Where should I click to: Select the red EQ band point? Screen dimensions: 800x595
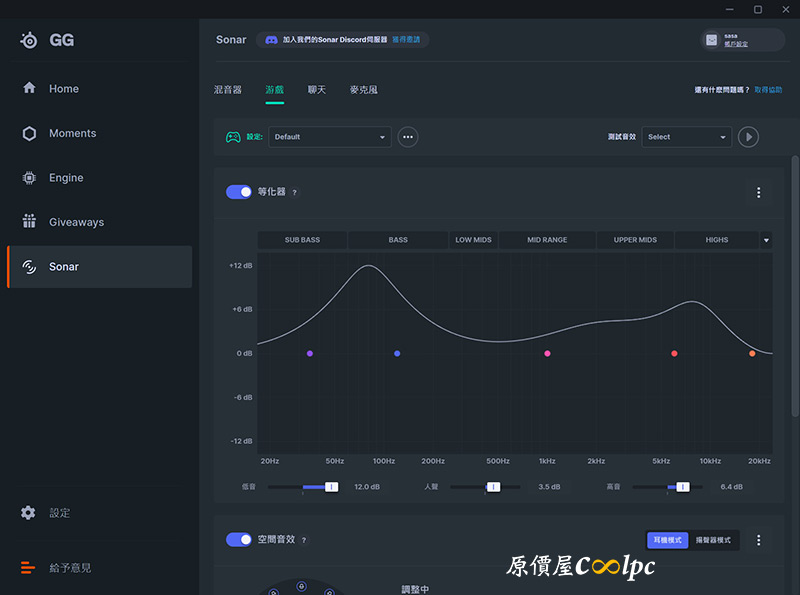(674, 353)
